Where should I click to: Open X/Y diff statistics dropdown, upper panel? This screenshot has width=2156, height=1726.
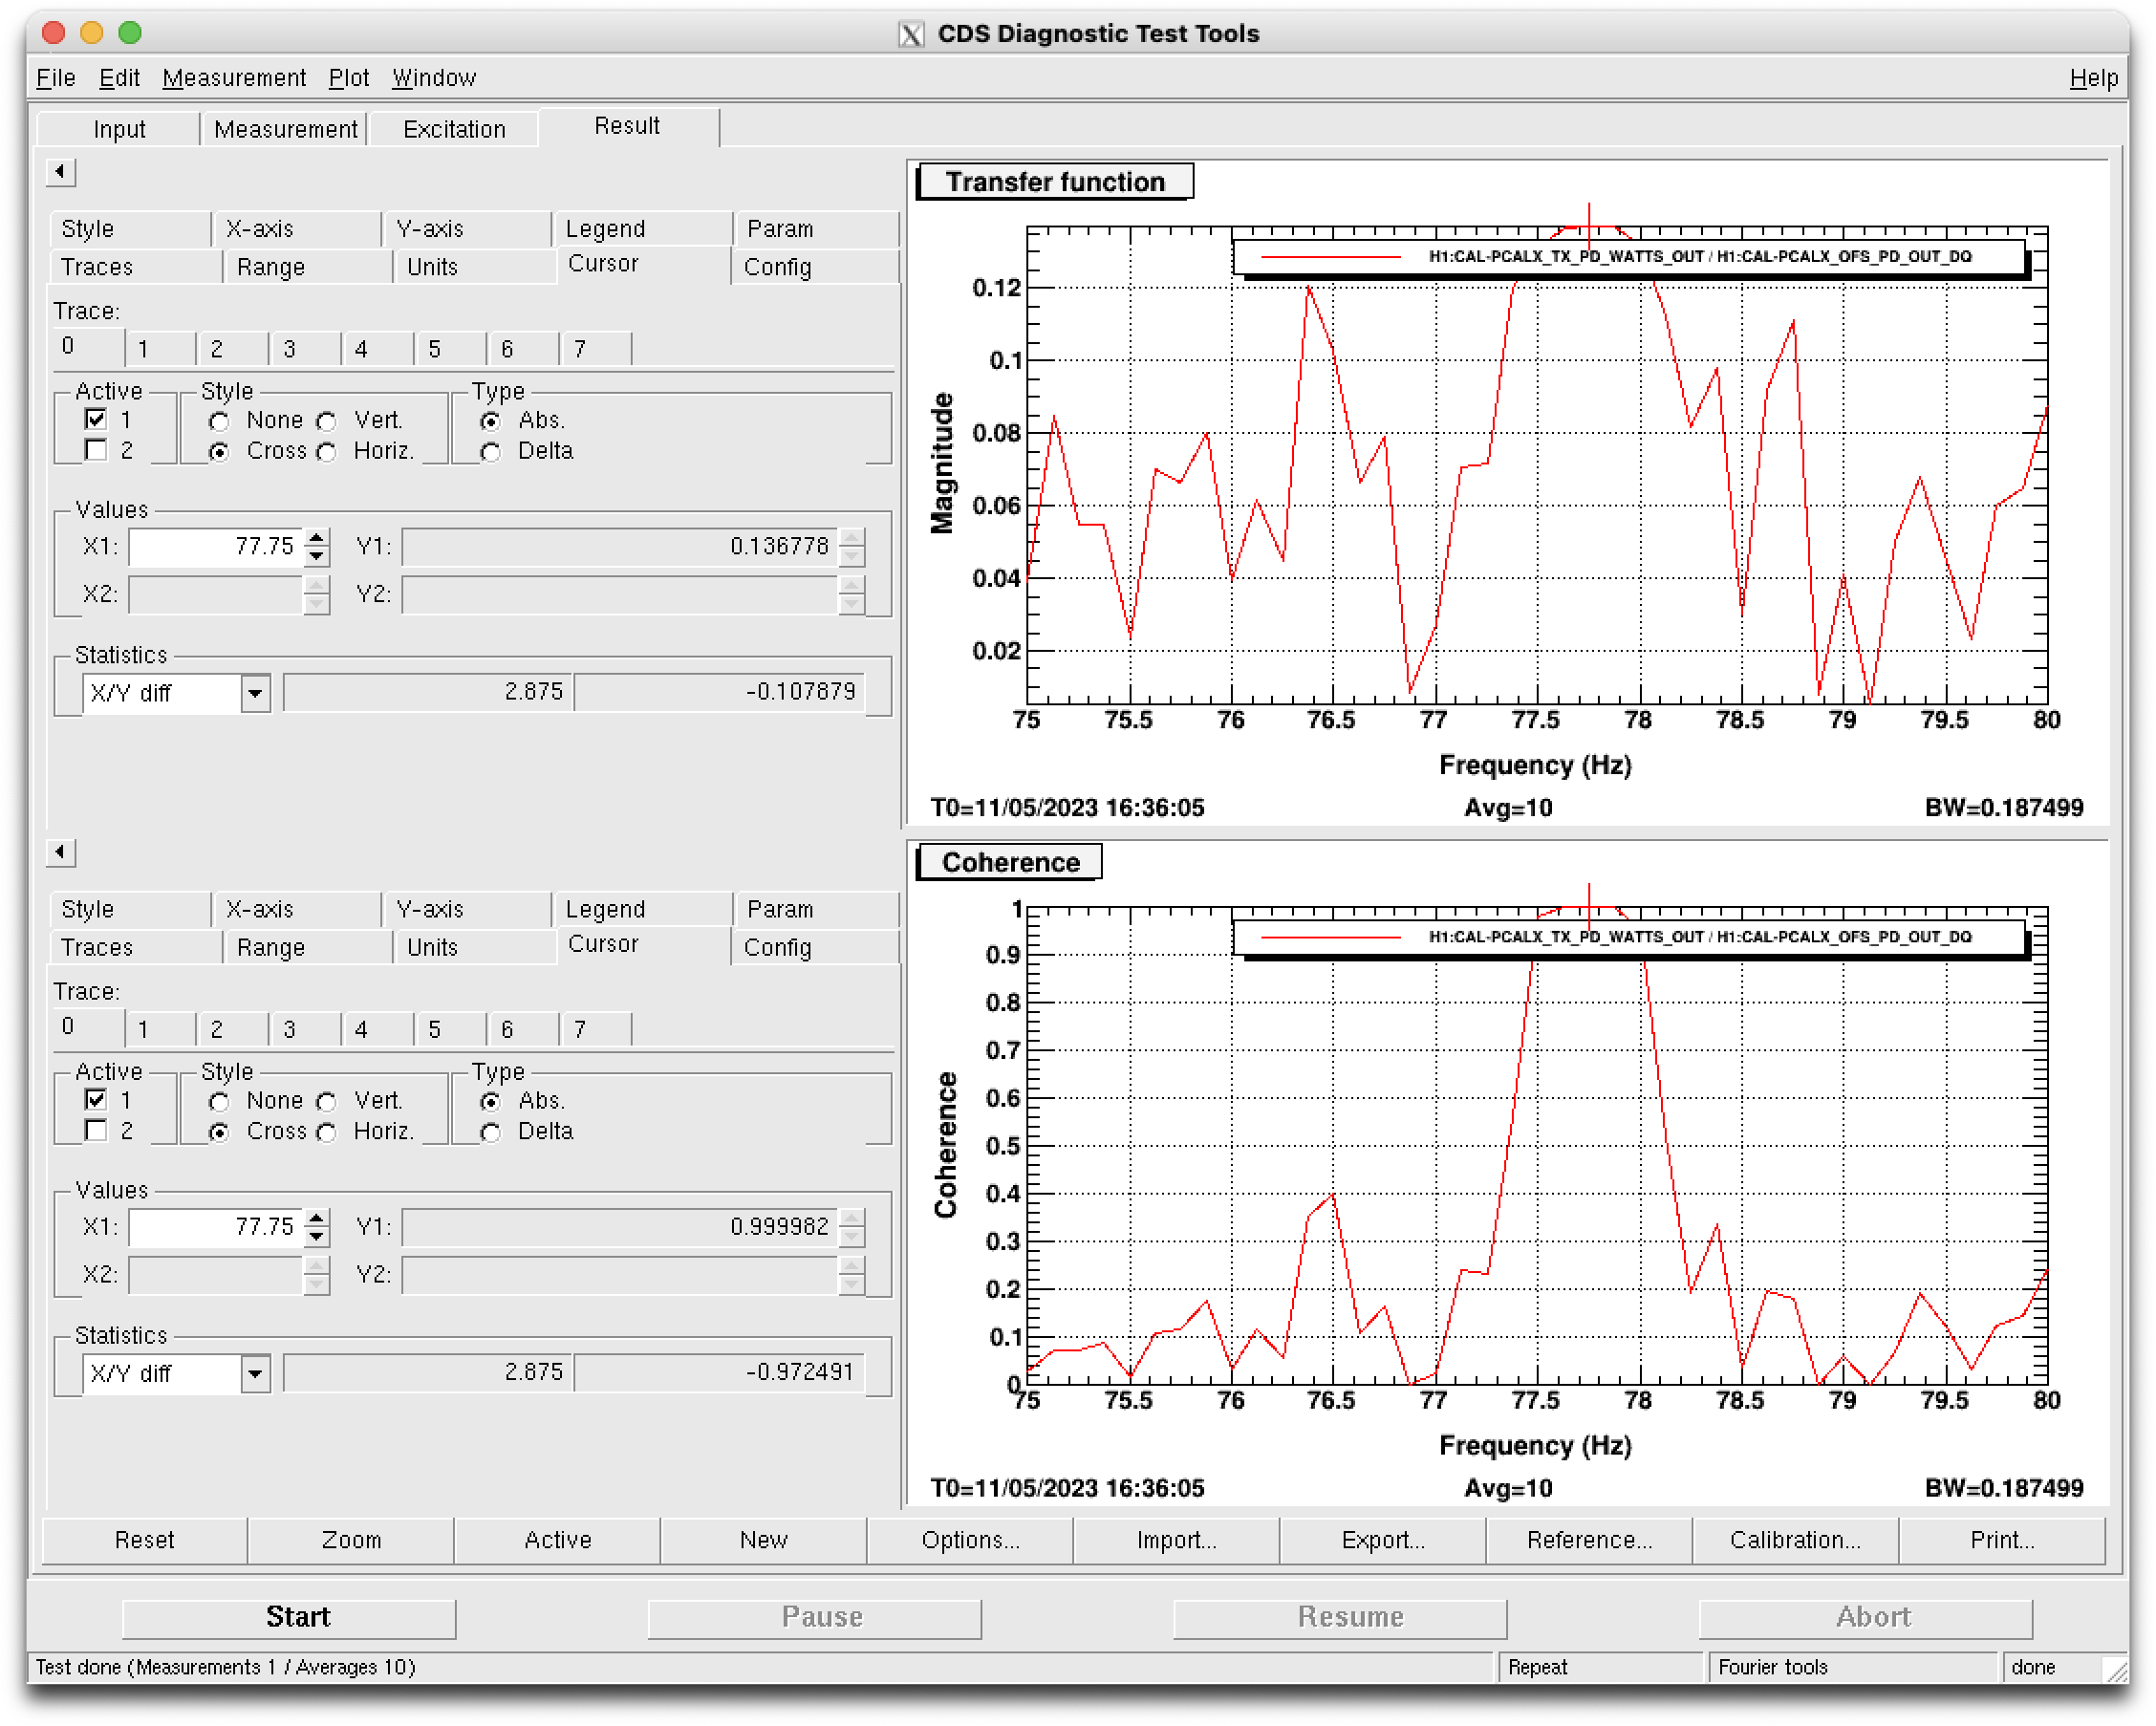[255, 693]
